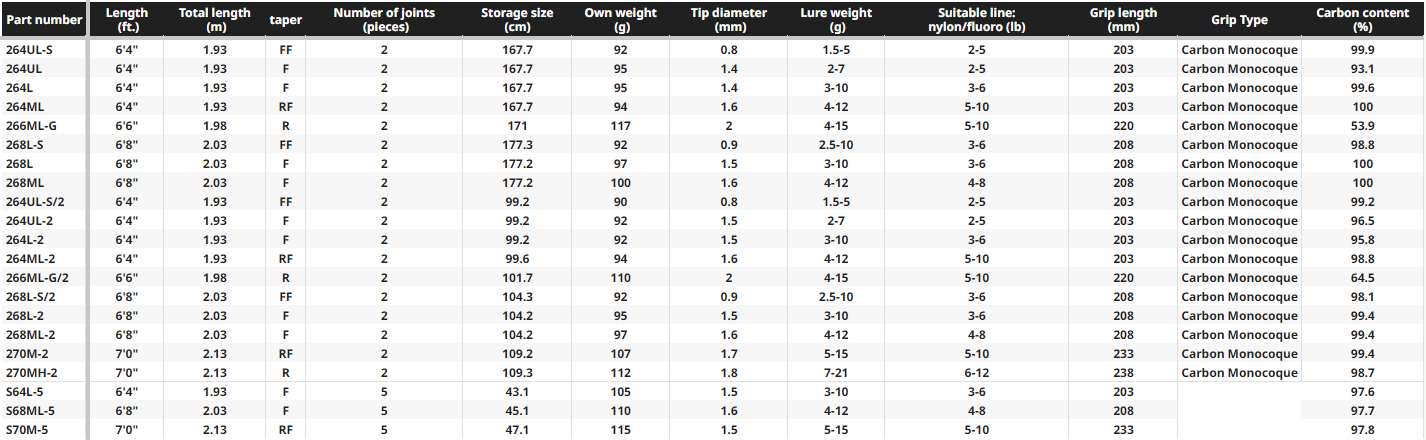
Task: Click the Grip length (mm) header
Action: point(1123,20)
